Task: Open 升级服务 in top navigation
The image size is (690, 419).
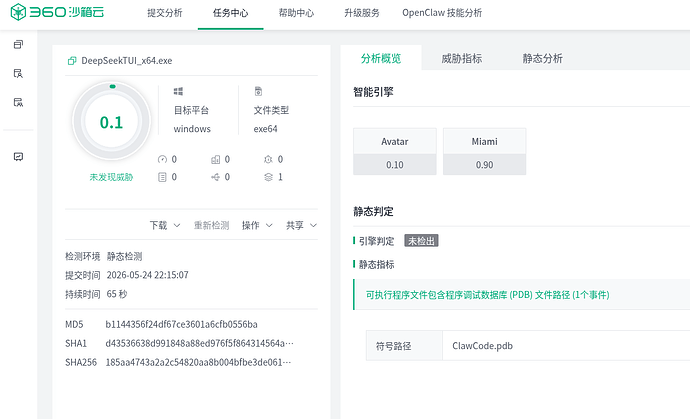Action: [x=362, y=13]
